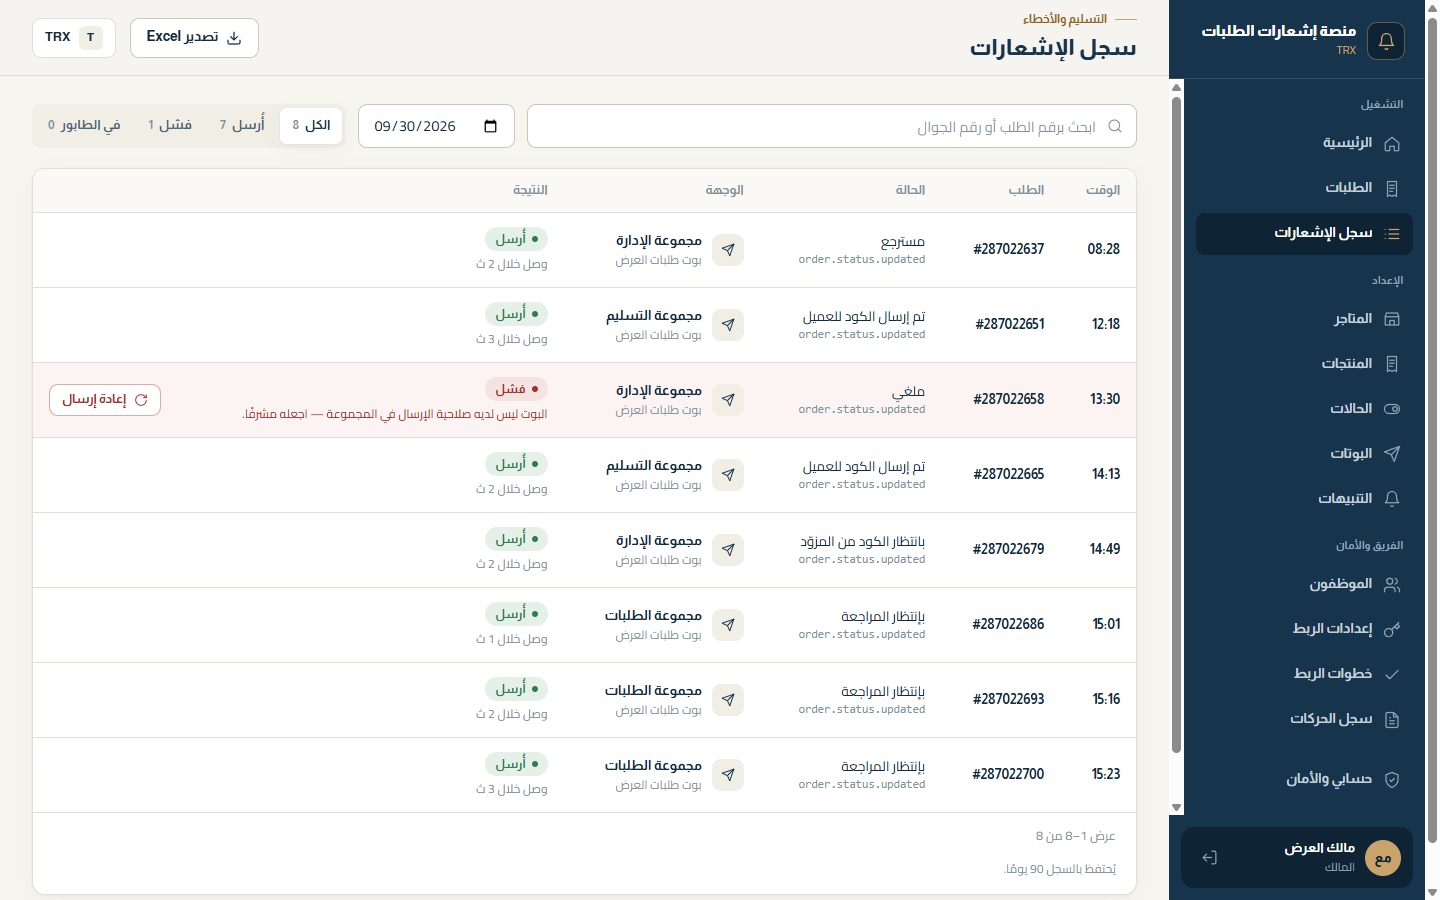Click order number #287022665
The image size is (1440, 900).
1008,474
